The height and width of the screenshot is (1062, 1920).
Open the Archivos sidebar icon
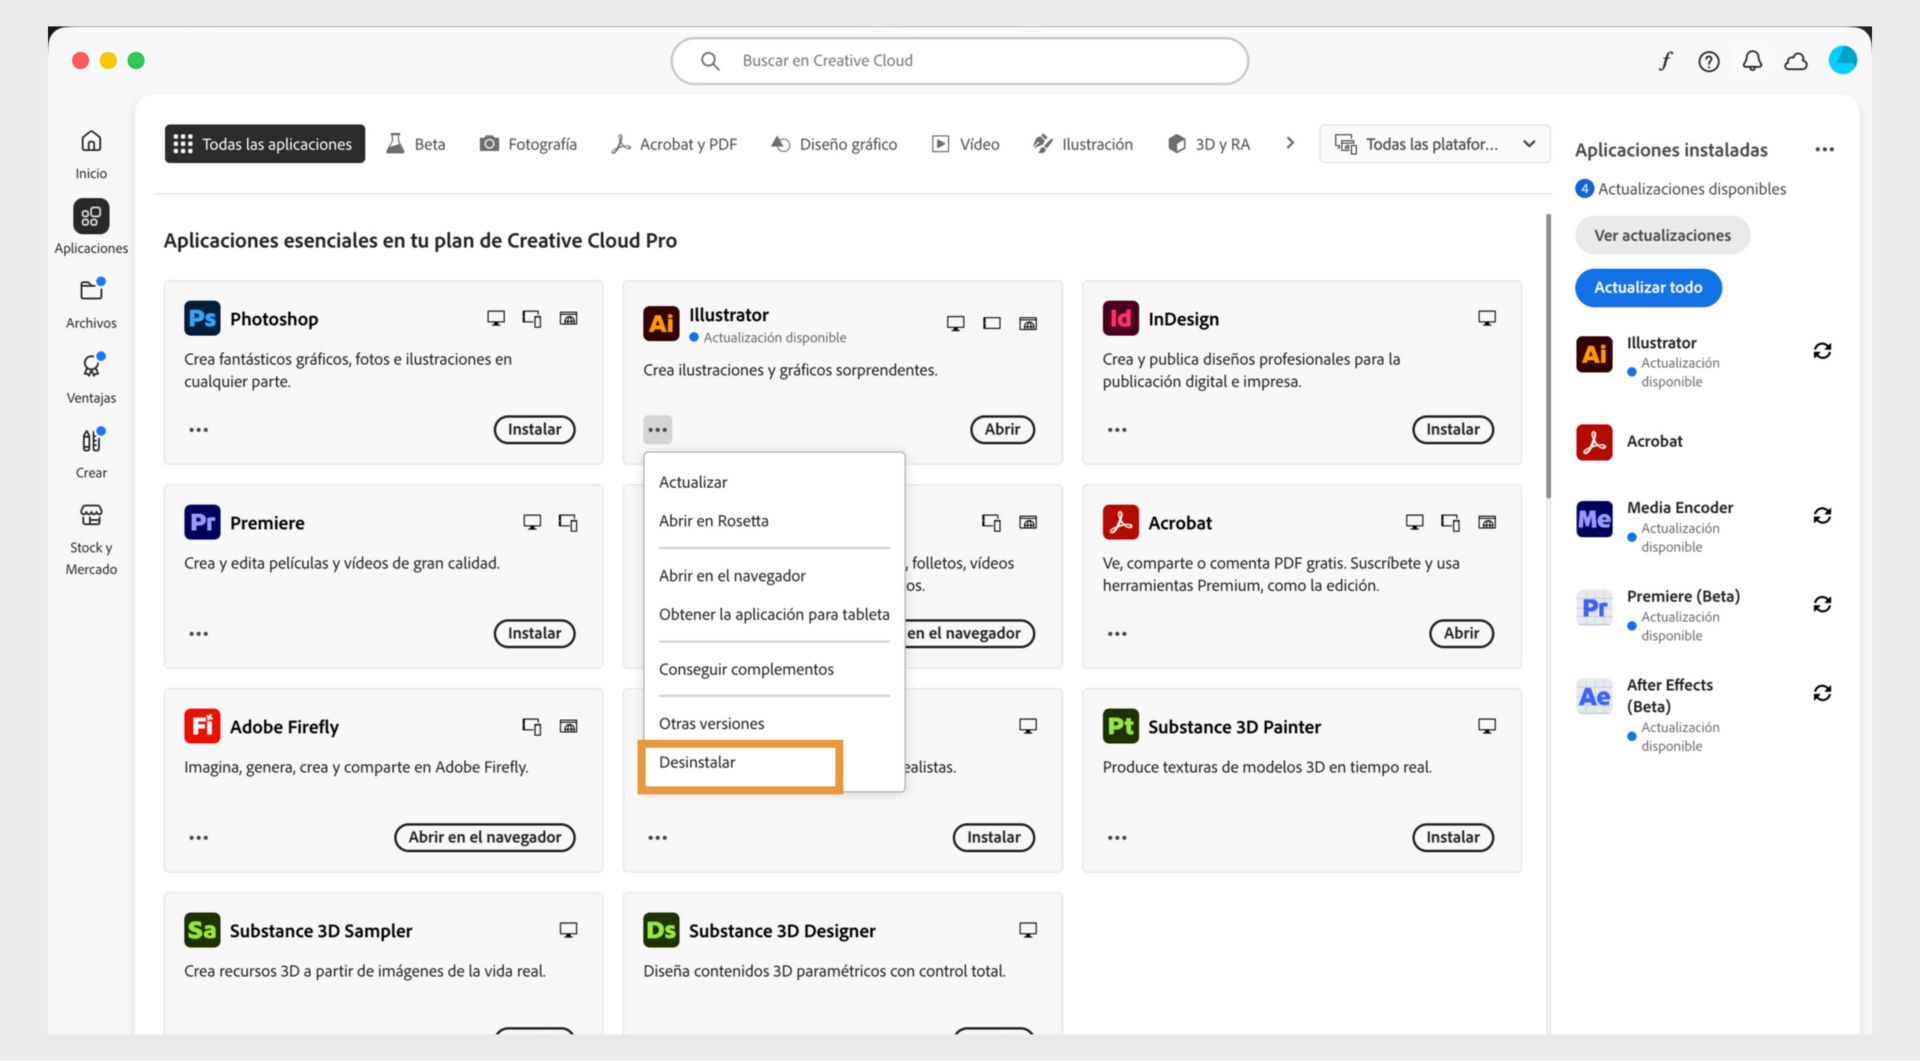point(91,291)
